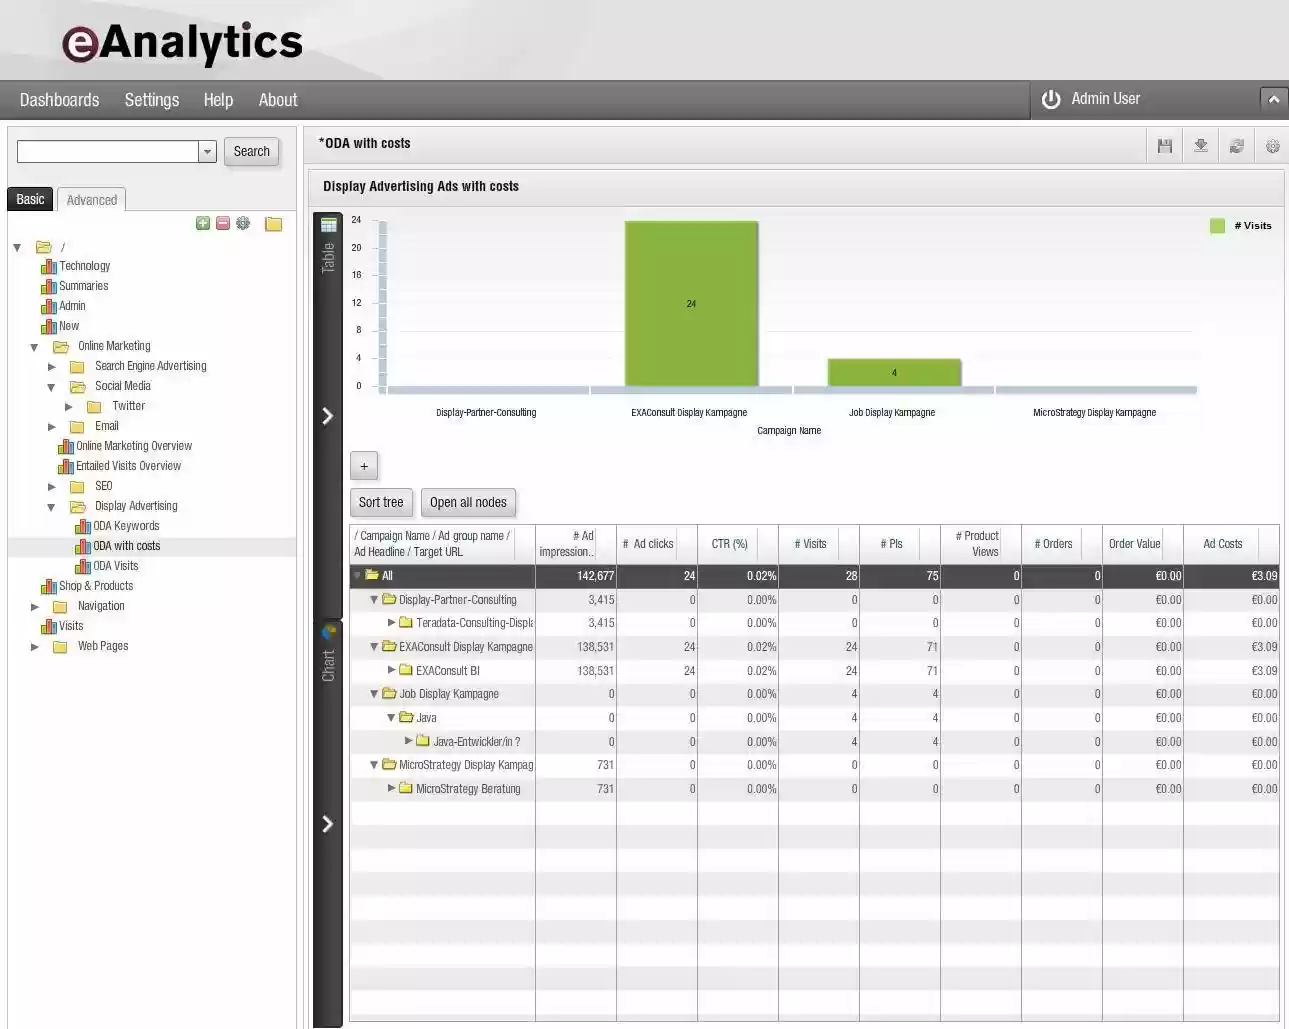Switch to Table view using the vertical tab
This screenshot has height=1029, width=1289.
(328, 245)
